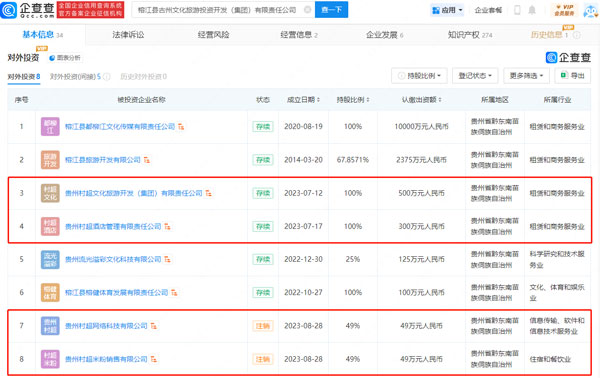The image size is (600, 378).
Task: Clear the search box with the X icon
Action: coord(307,10)
